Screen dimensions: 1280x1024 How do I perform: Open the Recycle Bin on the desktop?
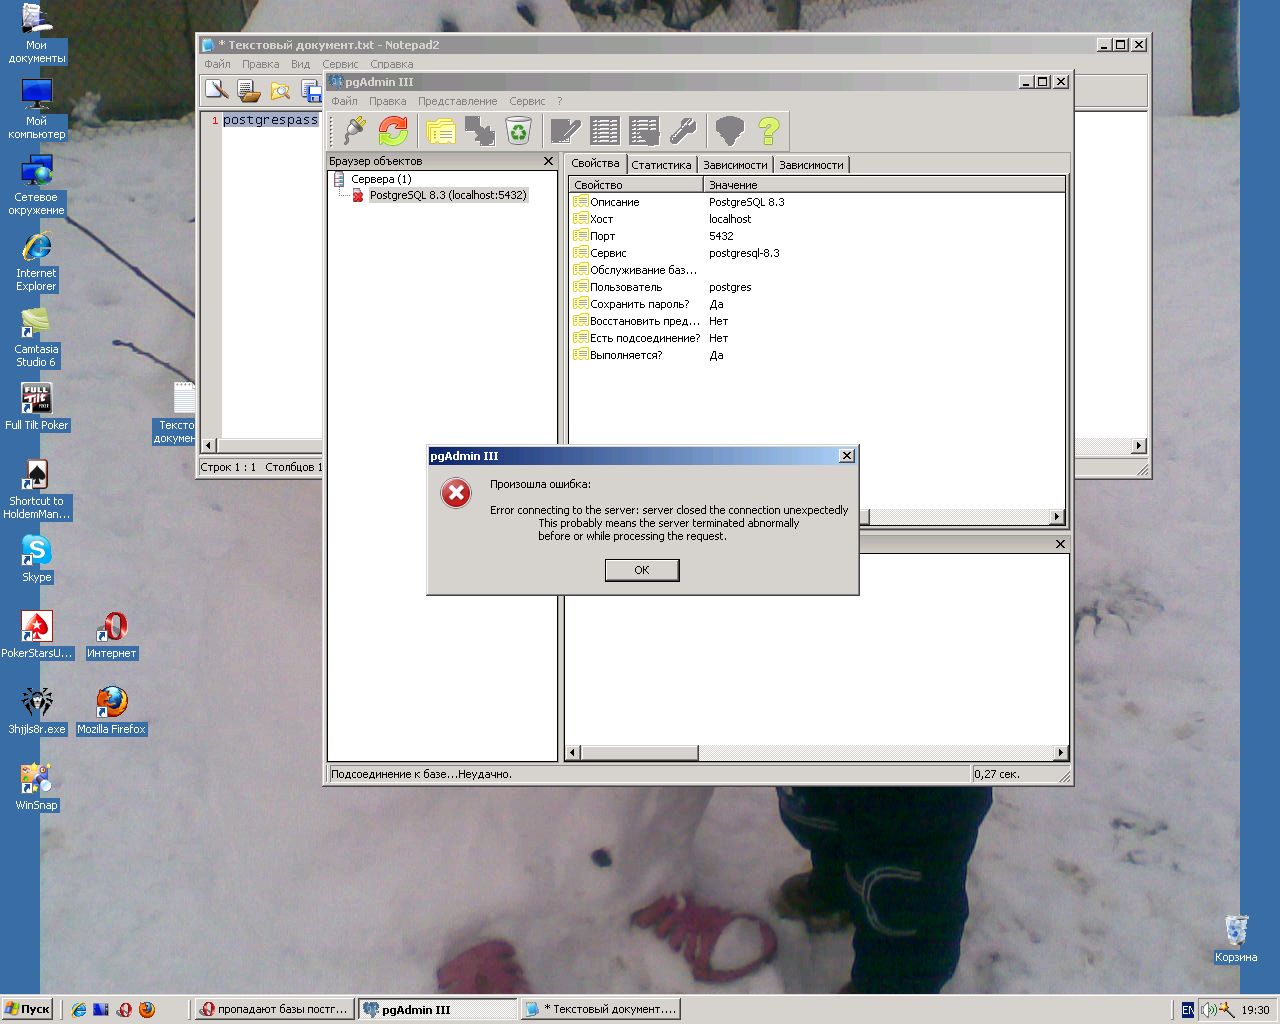point(1236,939)
